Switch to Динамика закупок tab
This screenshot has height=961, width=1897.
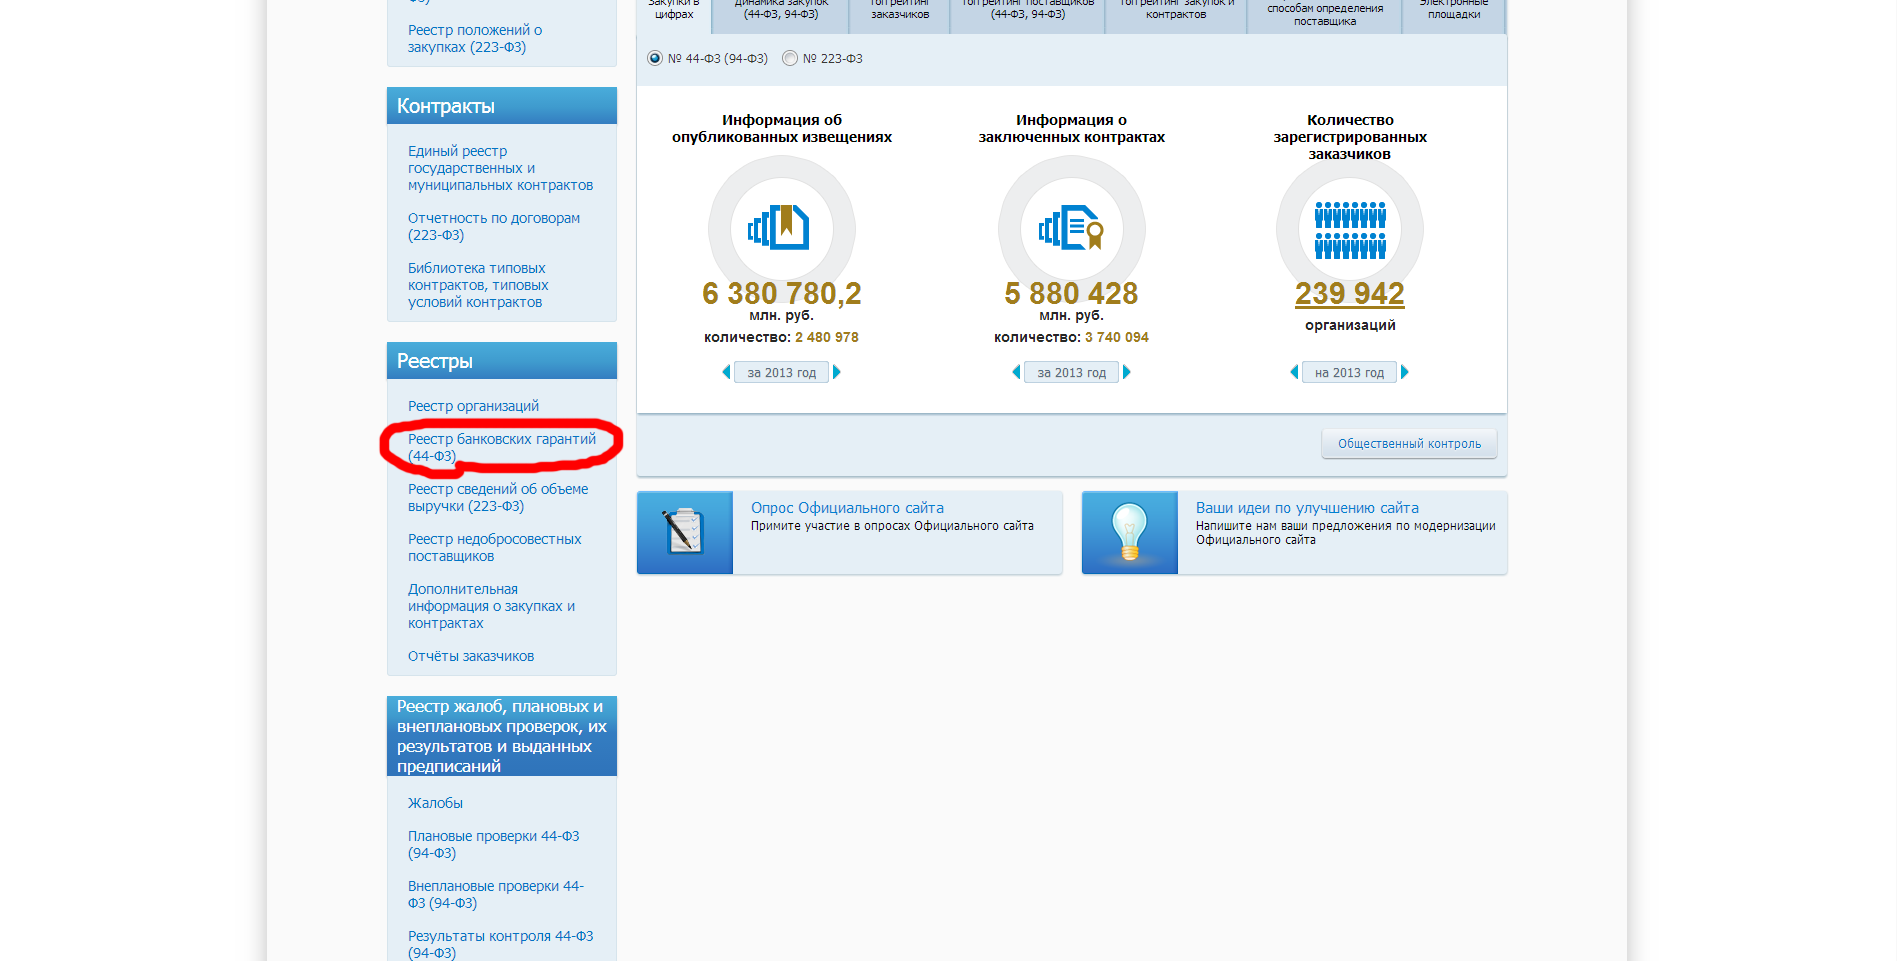coord(780,10)
